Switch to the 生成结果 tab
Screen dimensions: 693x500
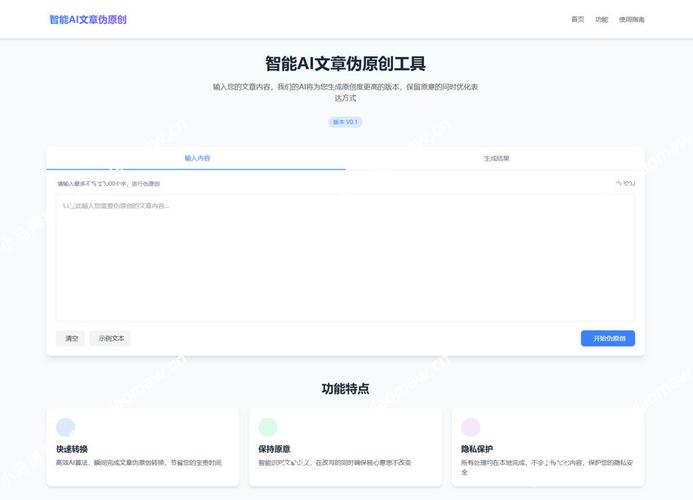pos(495,158)
